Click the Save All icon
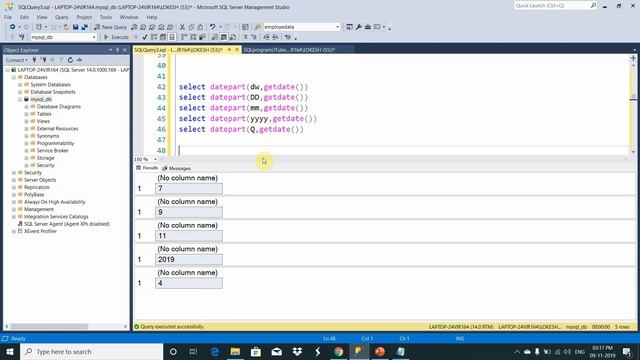Viewport: 640px width, 360px height. (x=85, y=27)
